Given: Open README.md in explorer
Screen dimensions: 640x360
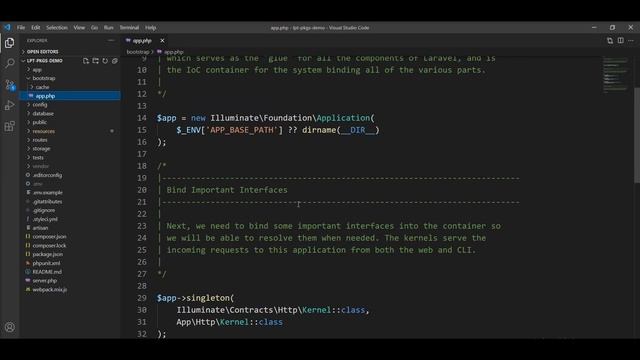Looking at the screenshot, I should [x=70, y=272].
